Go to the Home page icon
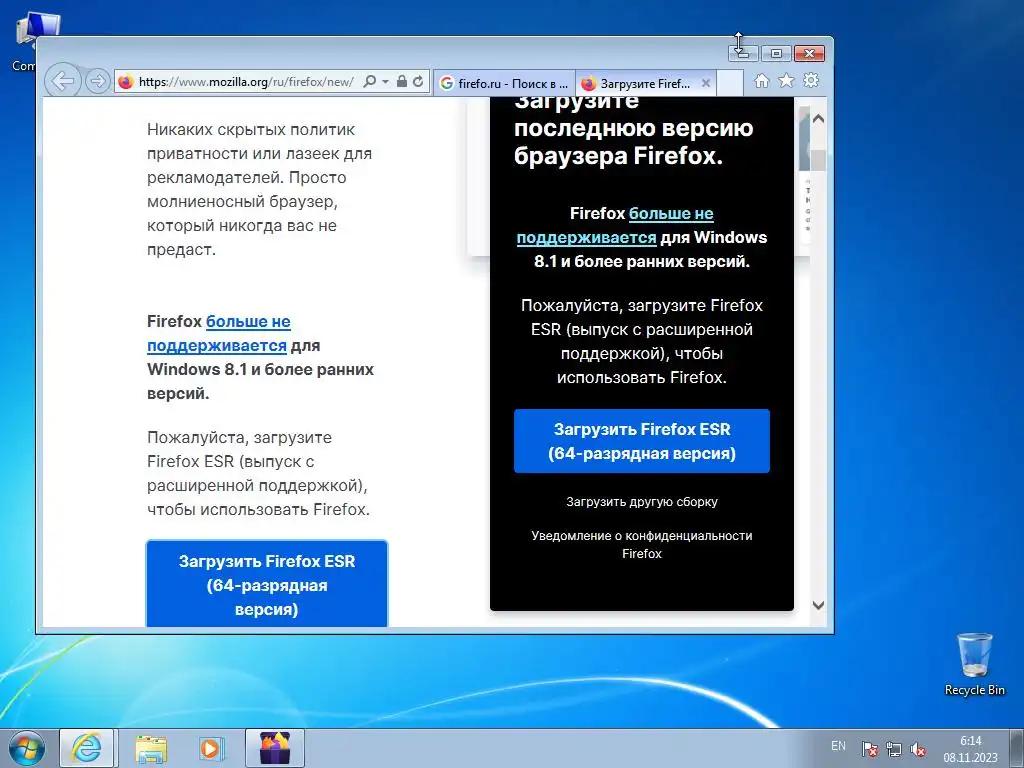Viewport: 1024px width, 768px height. [761, 80]
